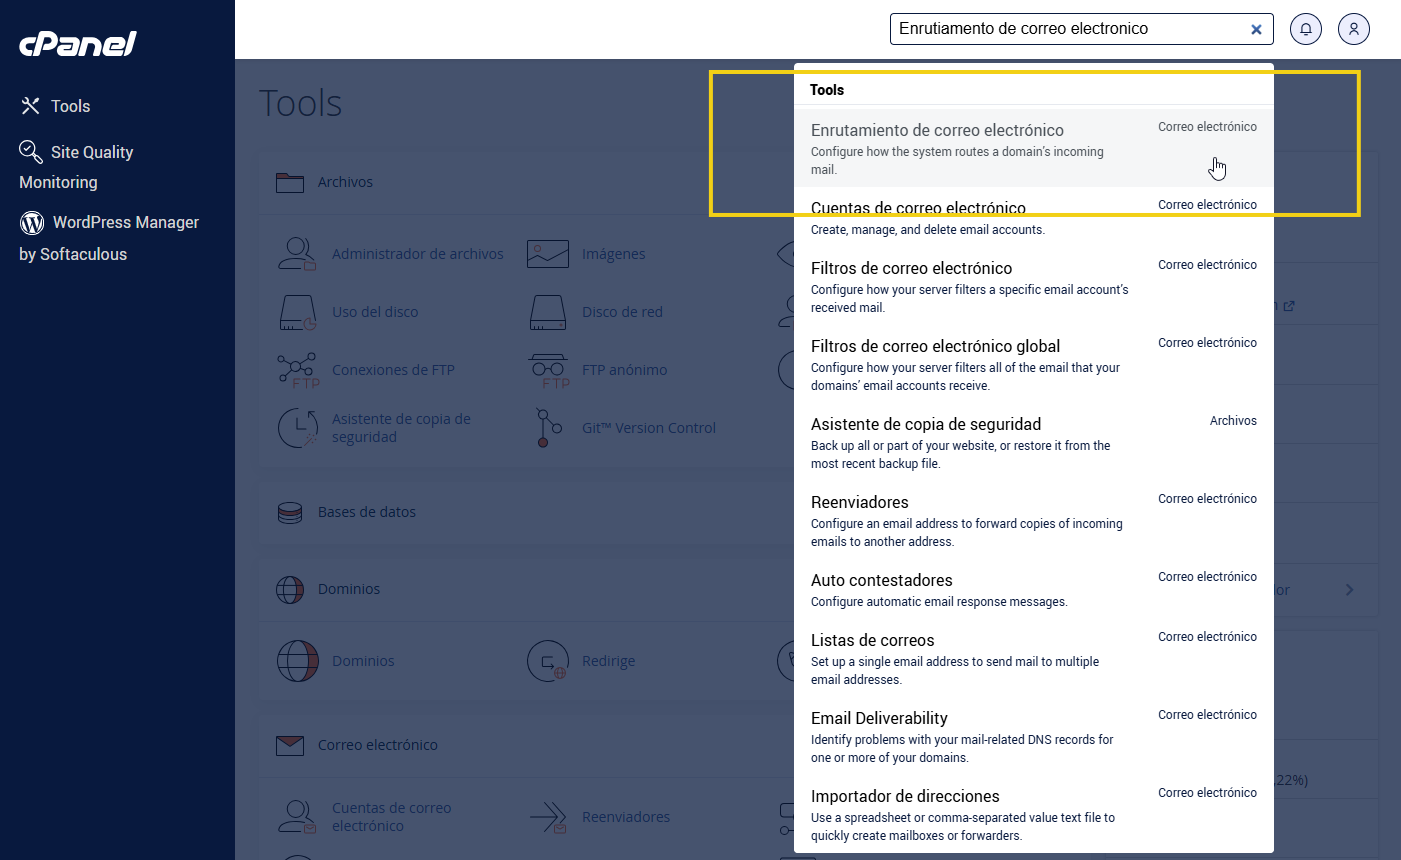Open the Reenviadores search result
The image size is (1401, 860).
859,503
